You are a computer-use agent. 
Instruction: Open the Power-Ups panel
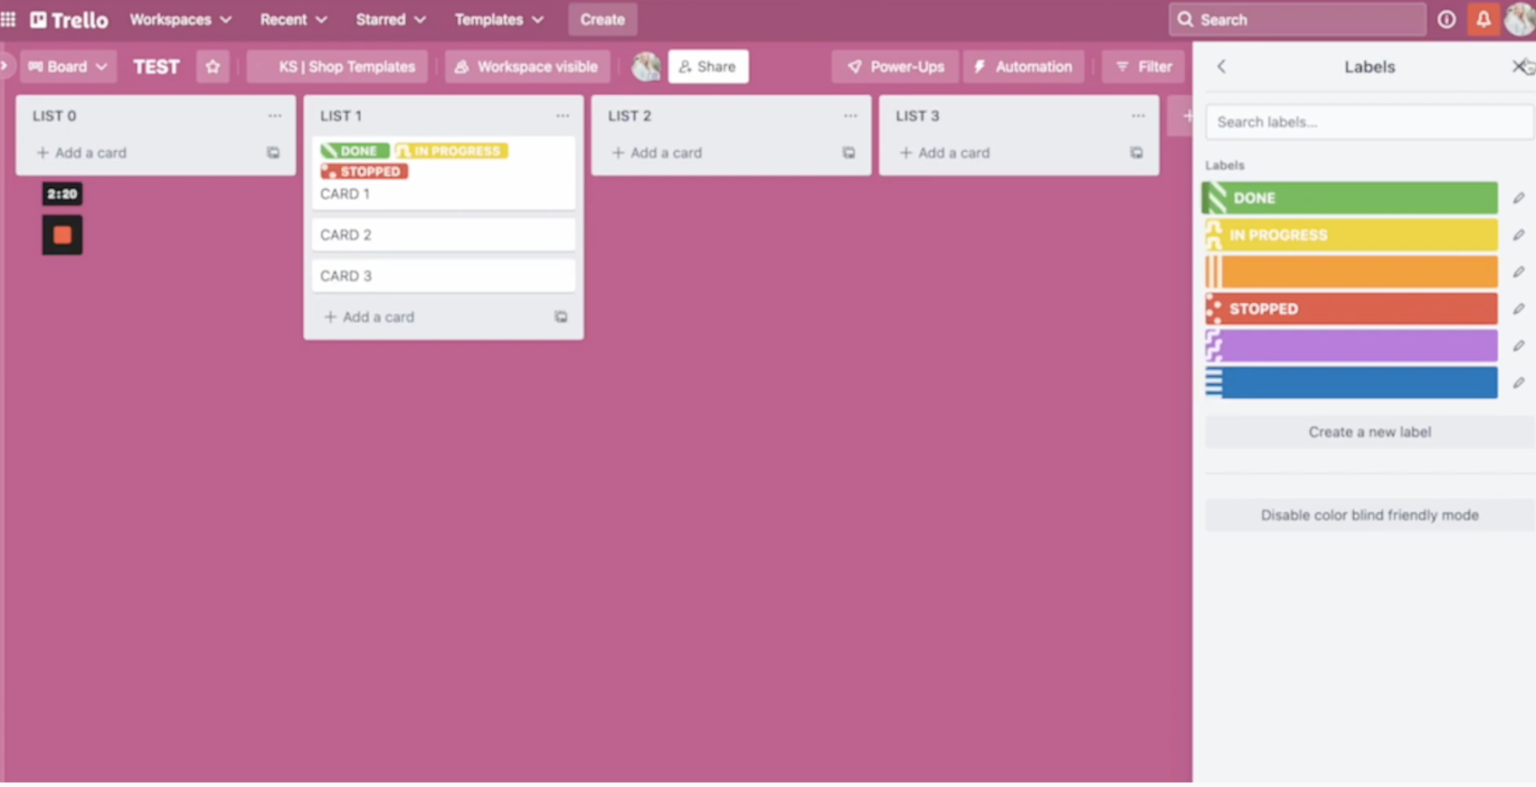coord(895,66)
